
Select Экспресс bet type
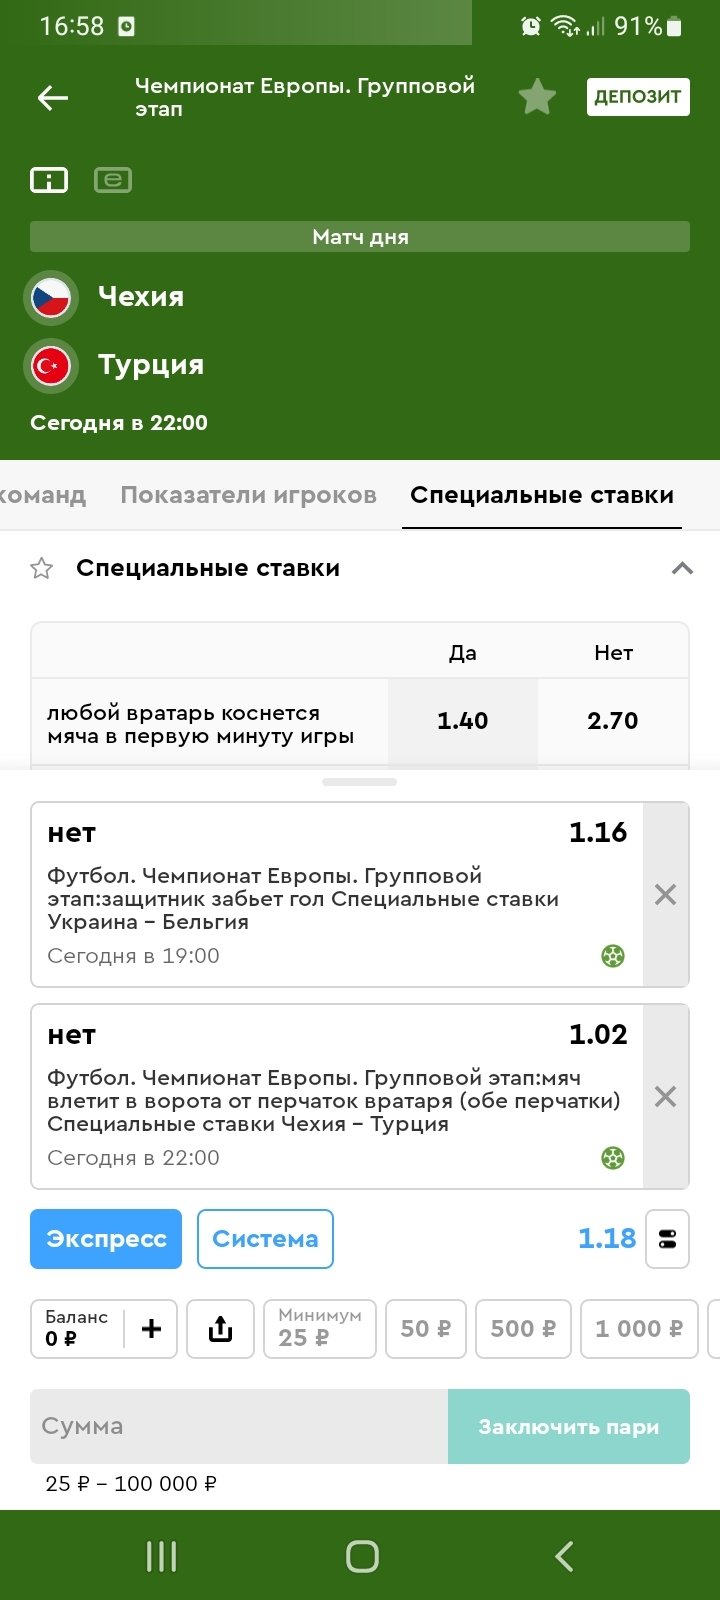pos(106,1239)
